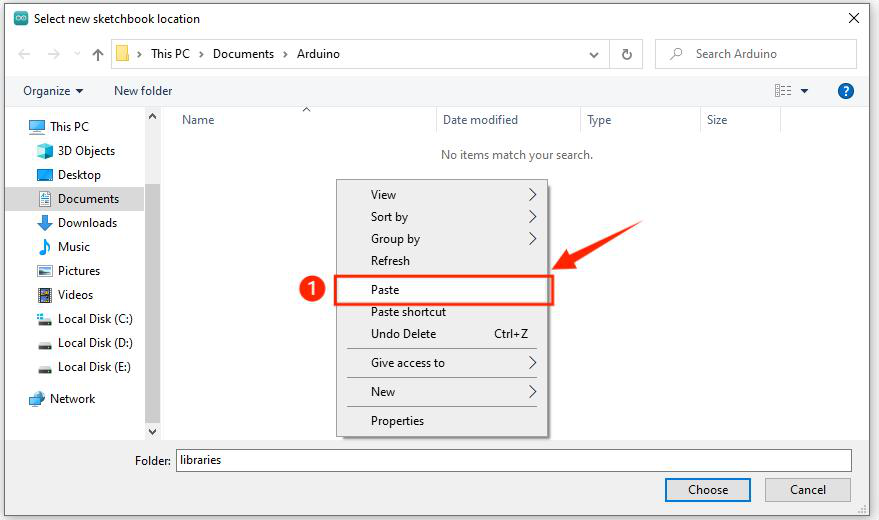Click Documents in breadcrumb path
Image resolution: width=879 pixels, height=520 pixels.
tap(243, 54)
